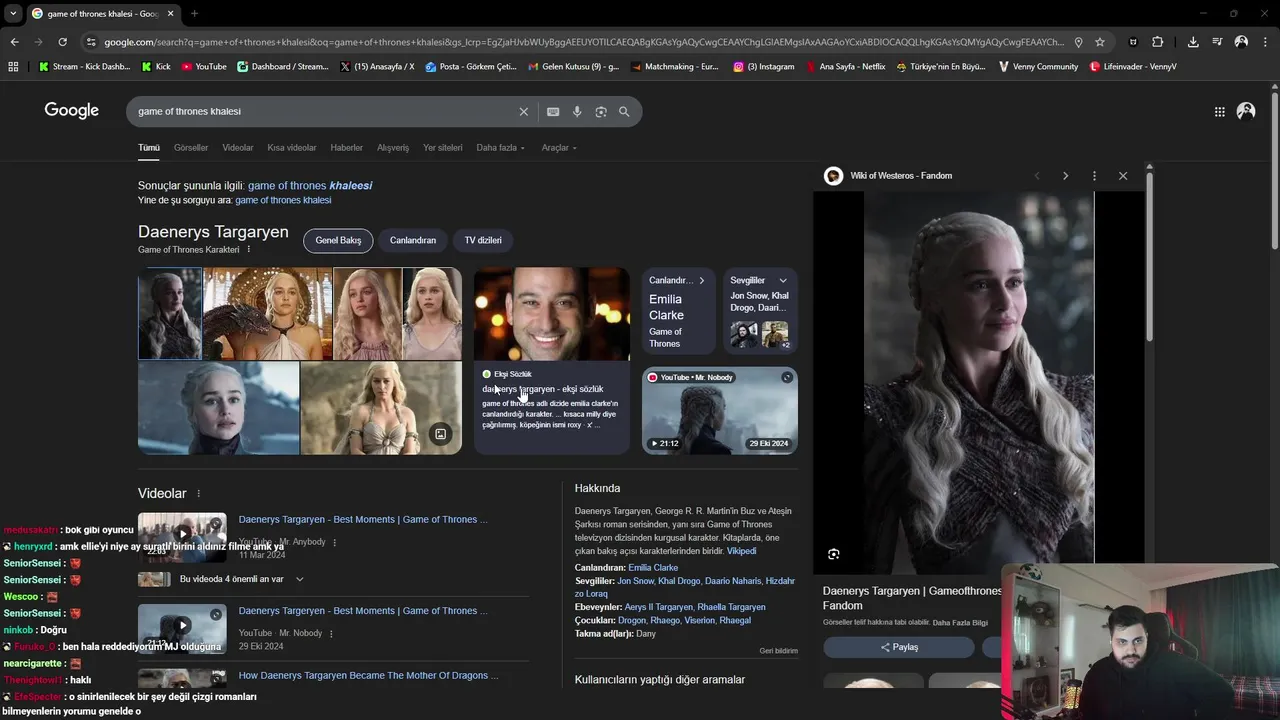The image size is (1280, 720).
Task: Open options for the Mr. Anybody video result
Action: point(334,542)
